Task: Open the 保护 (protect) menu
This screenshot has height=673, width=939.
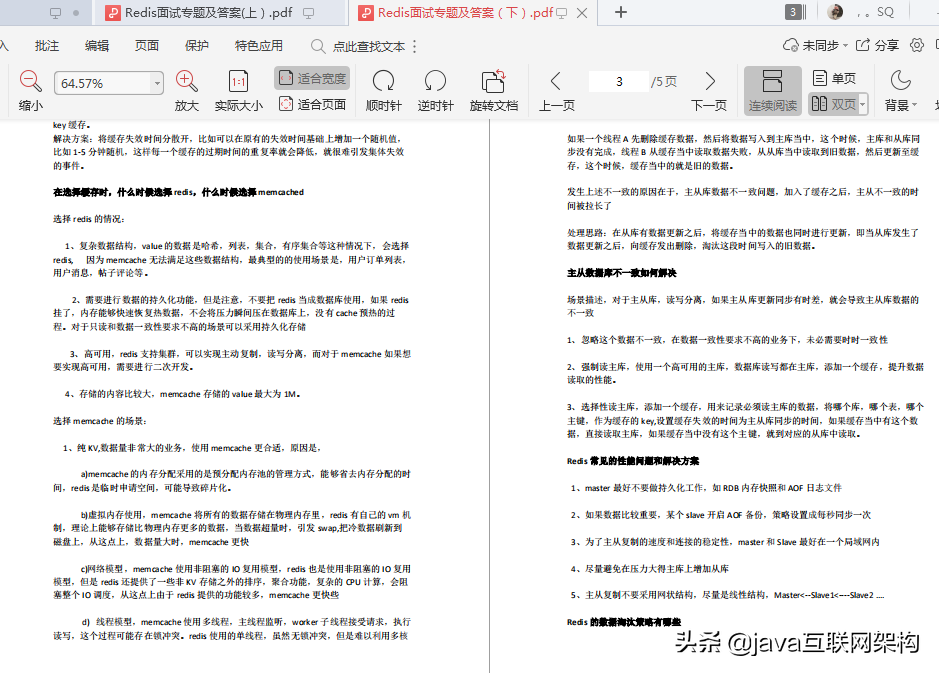Action: (196, 46)
